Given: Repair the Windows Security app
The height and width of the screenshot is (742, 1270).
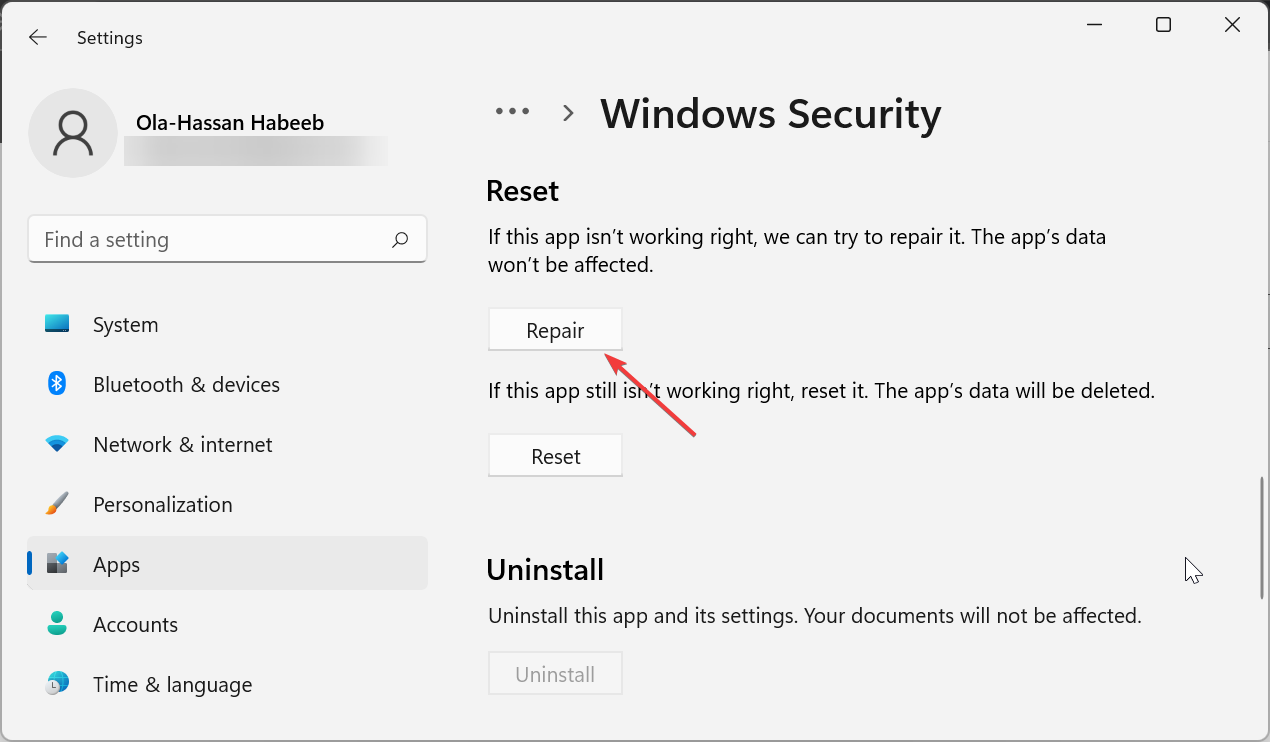Looking at the screenshot, I should (555, 330).
